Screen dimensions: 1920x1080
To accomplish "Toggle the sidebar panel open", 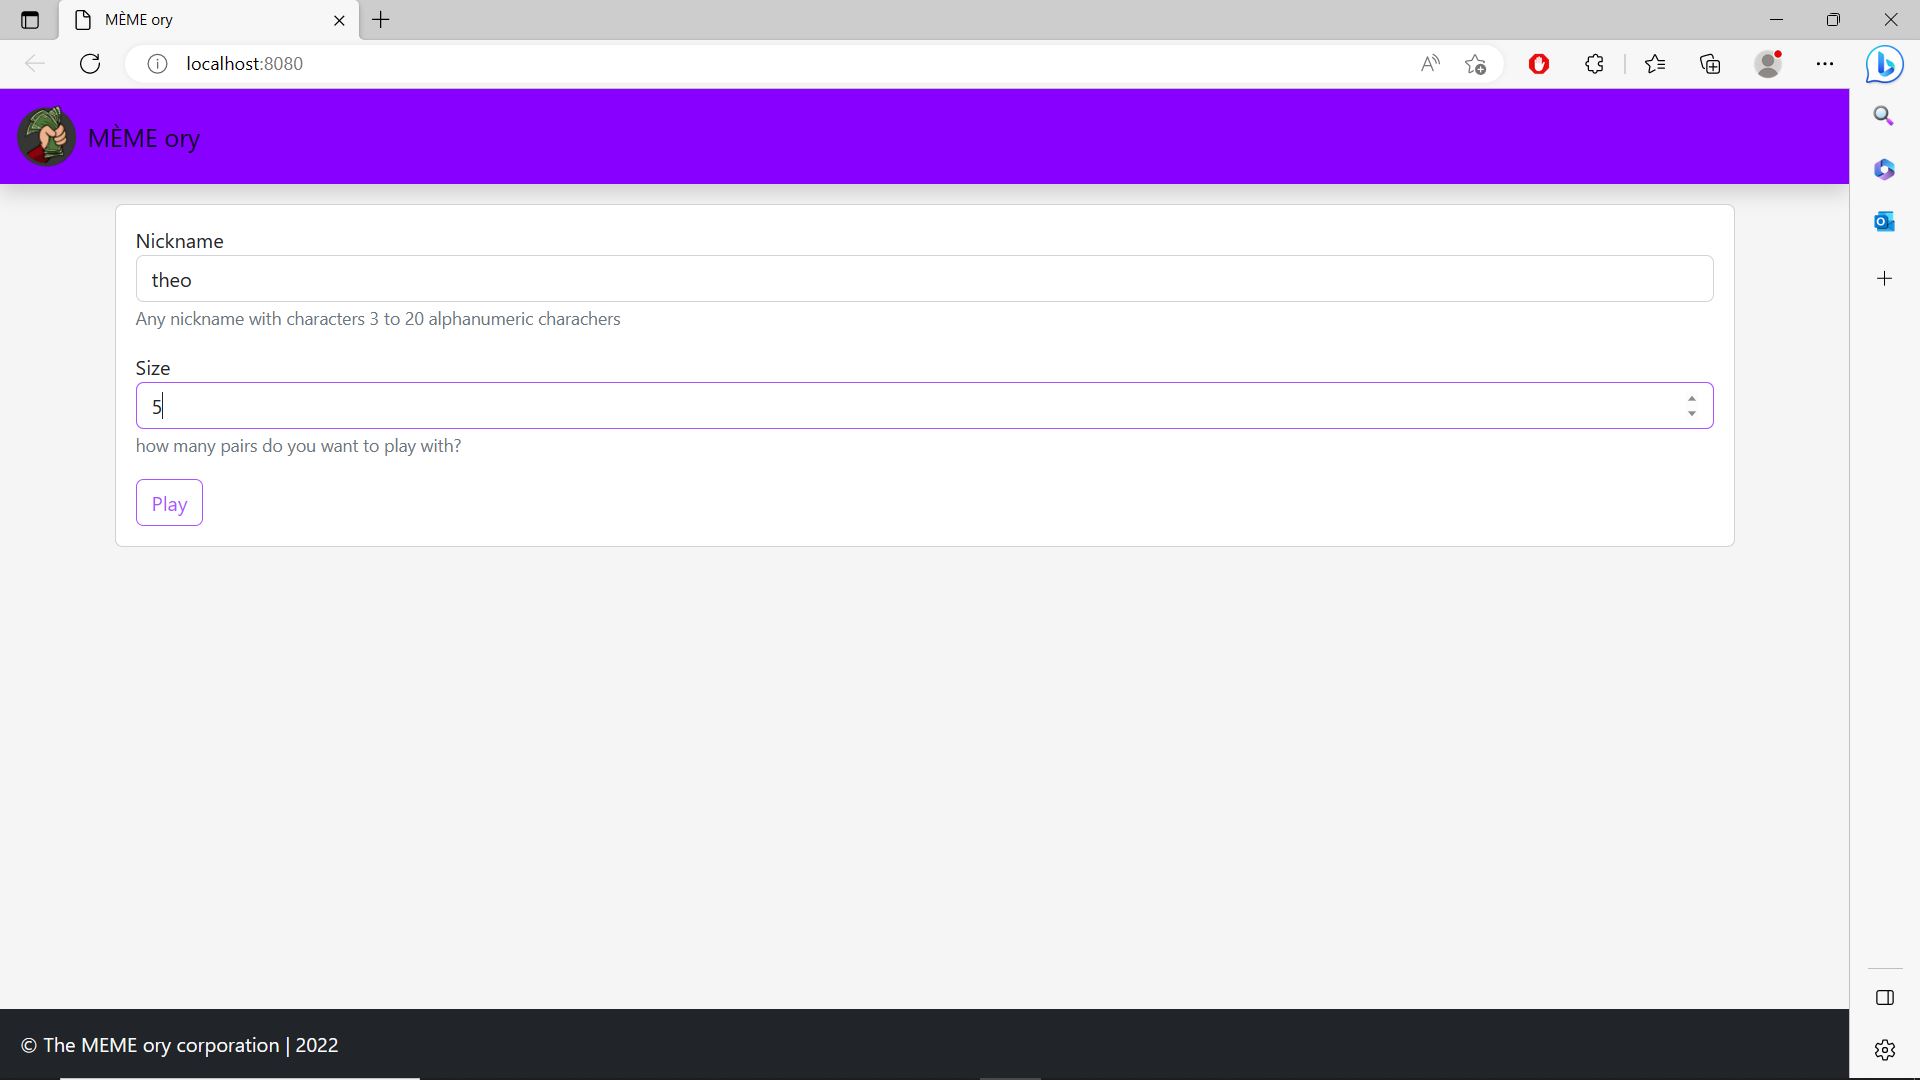I will tap(1884, 997).
